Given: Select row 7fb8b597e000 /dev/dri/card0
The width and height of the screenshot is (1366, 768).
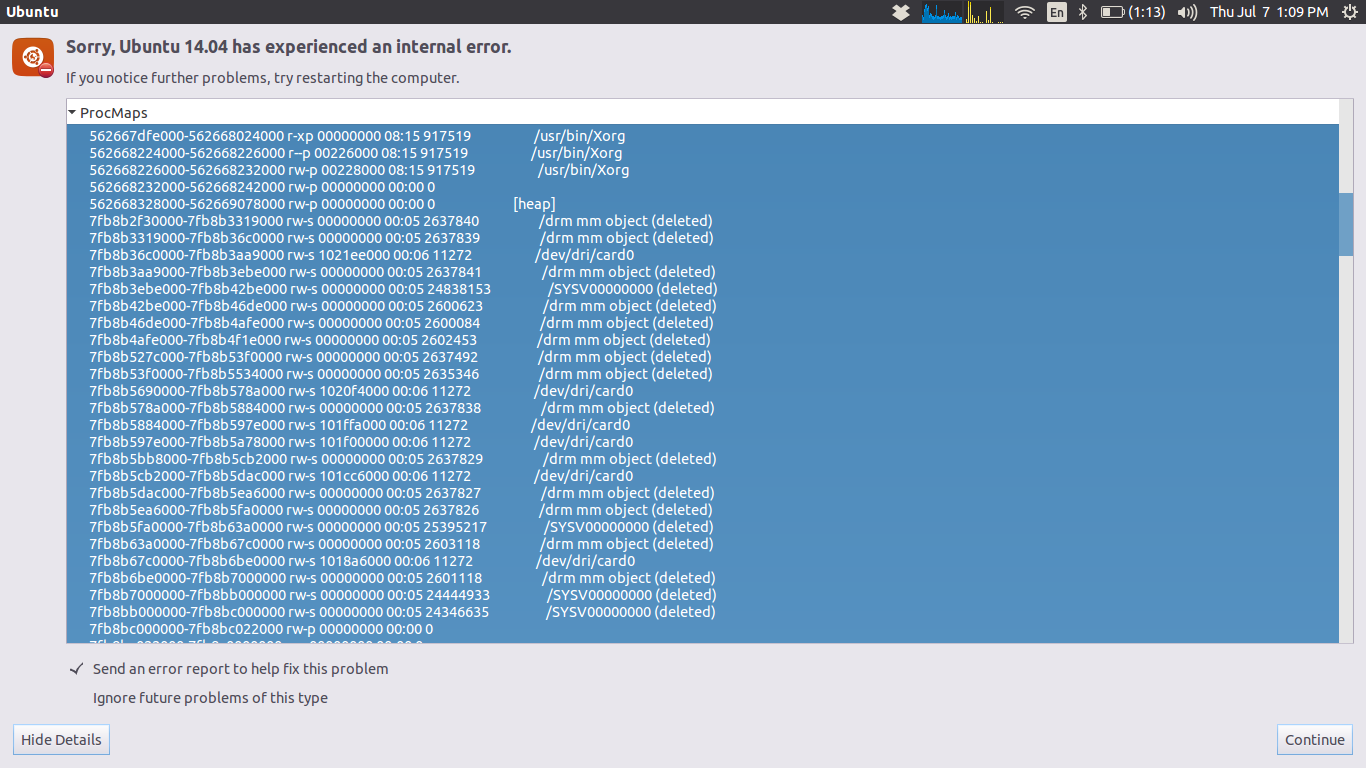Looking at the screenshot, I should pyautogui.click(x=702, y=442).
